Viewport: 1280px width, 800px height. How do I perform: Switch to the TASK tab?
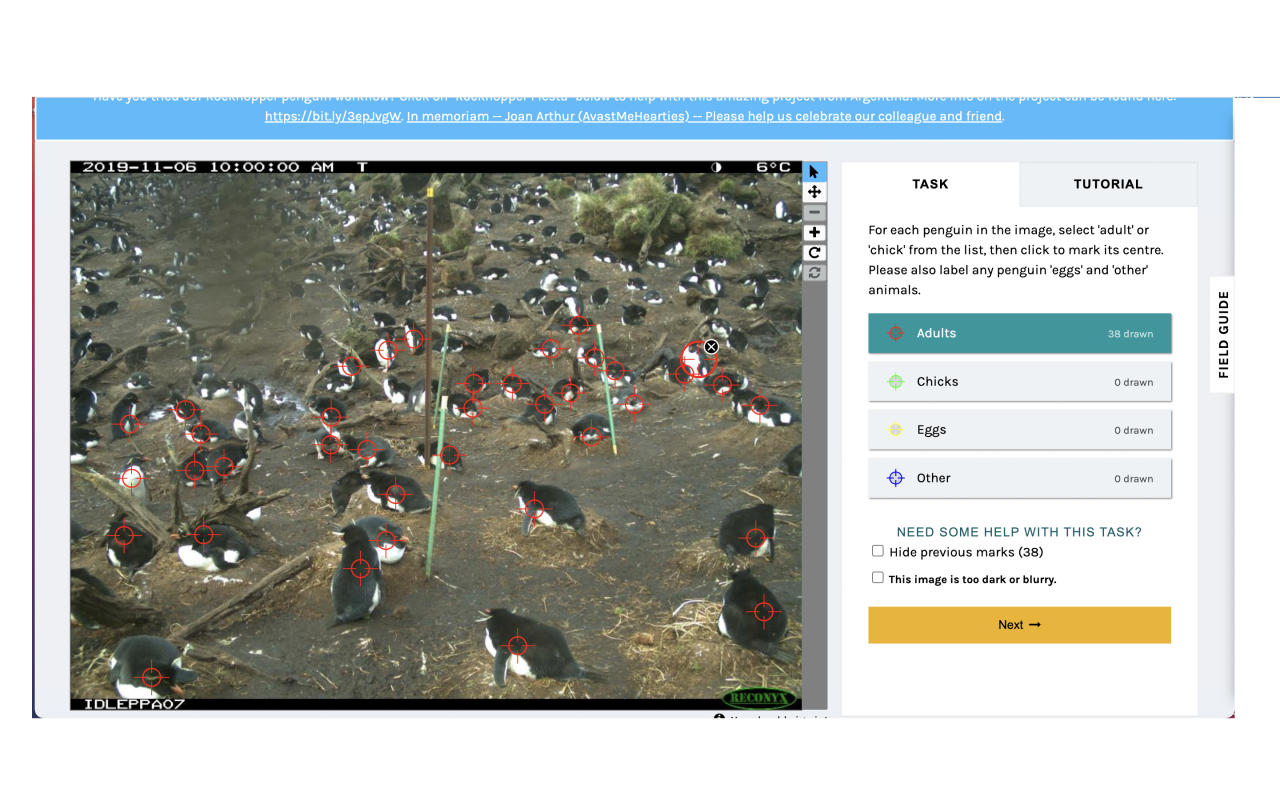[930, 184]
